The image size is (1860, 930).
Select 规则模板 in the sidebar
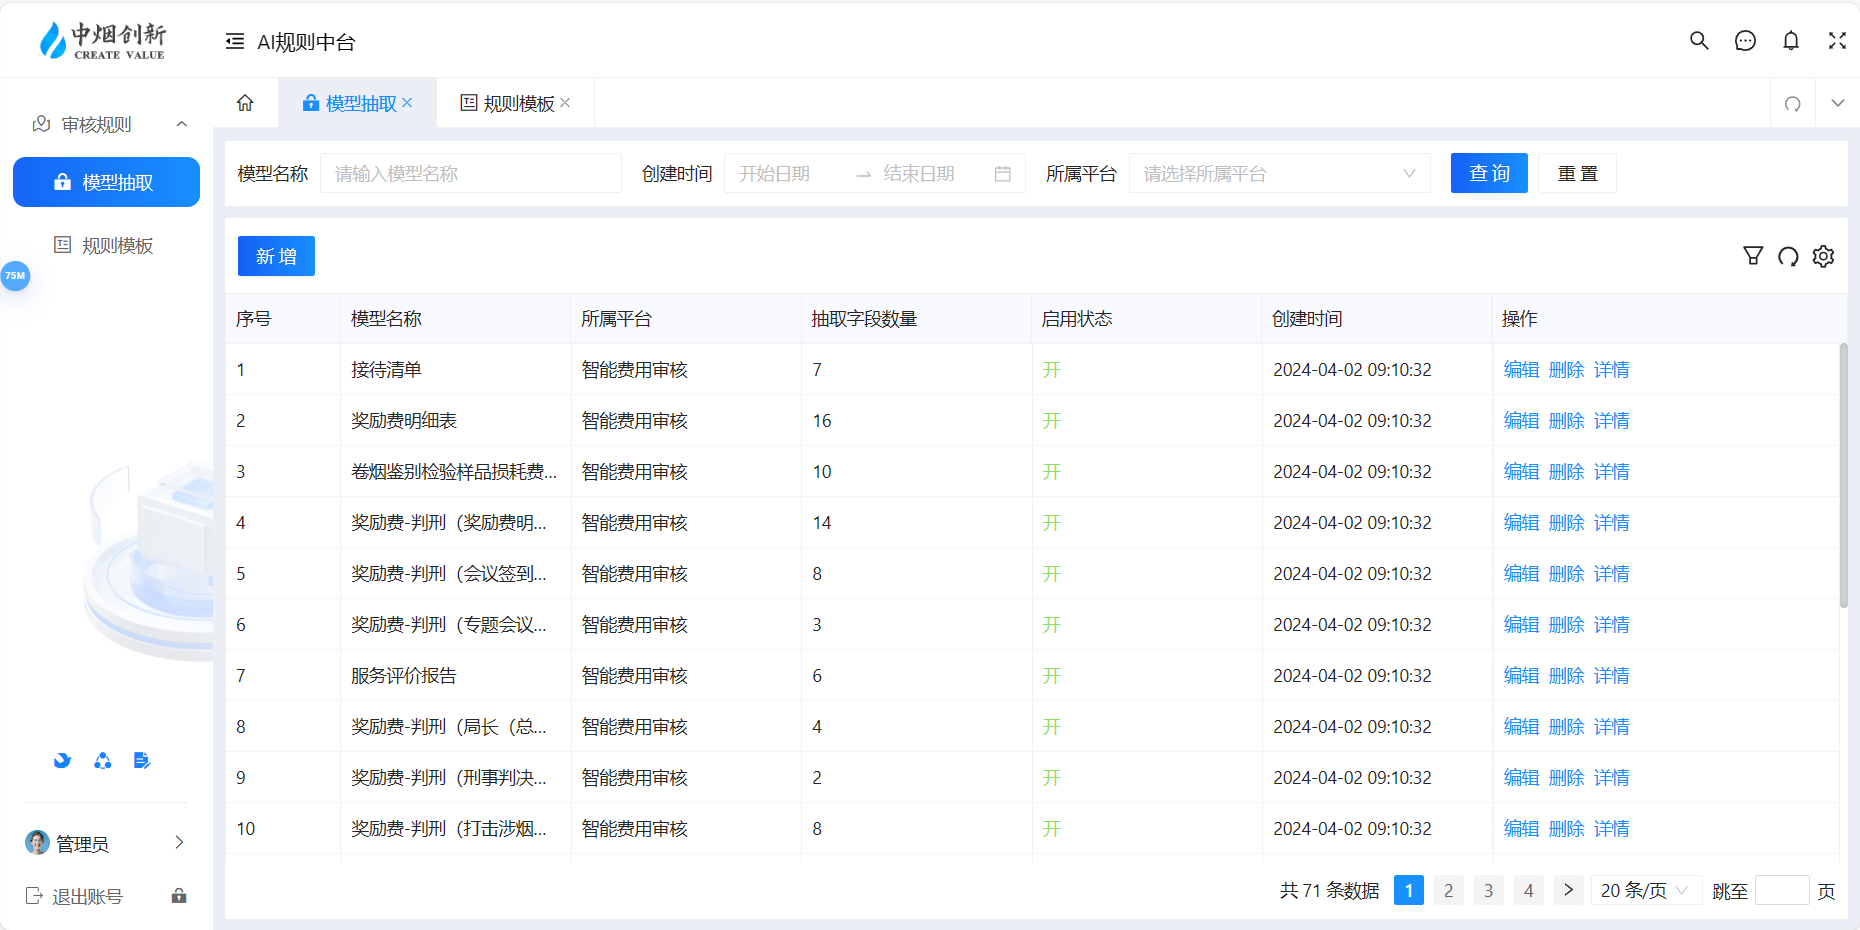(106, 245)
